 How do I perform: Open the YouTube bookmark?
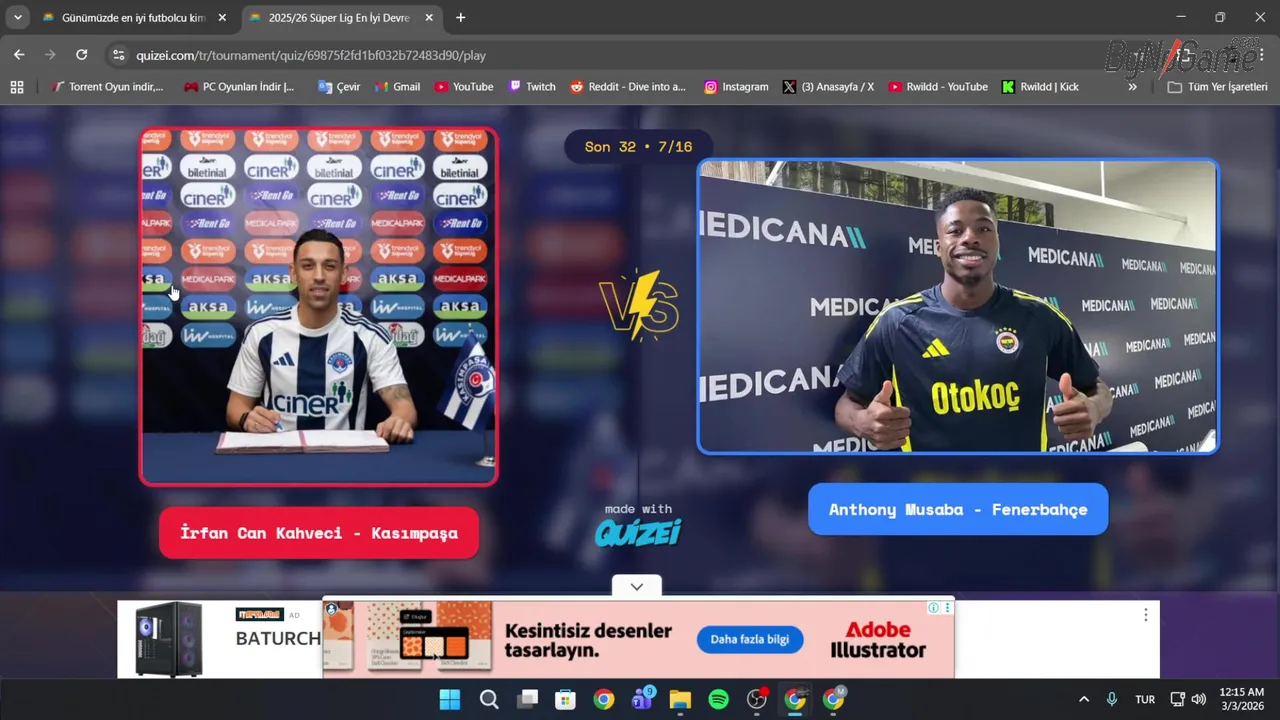(463, 87)
